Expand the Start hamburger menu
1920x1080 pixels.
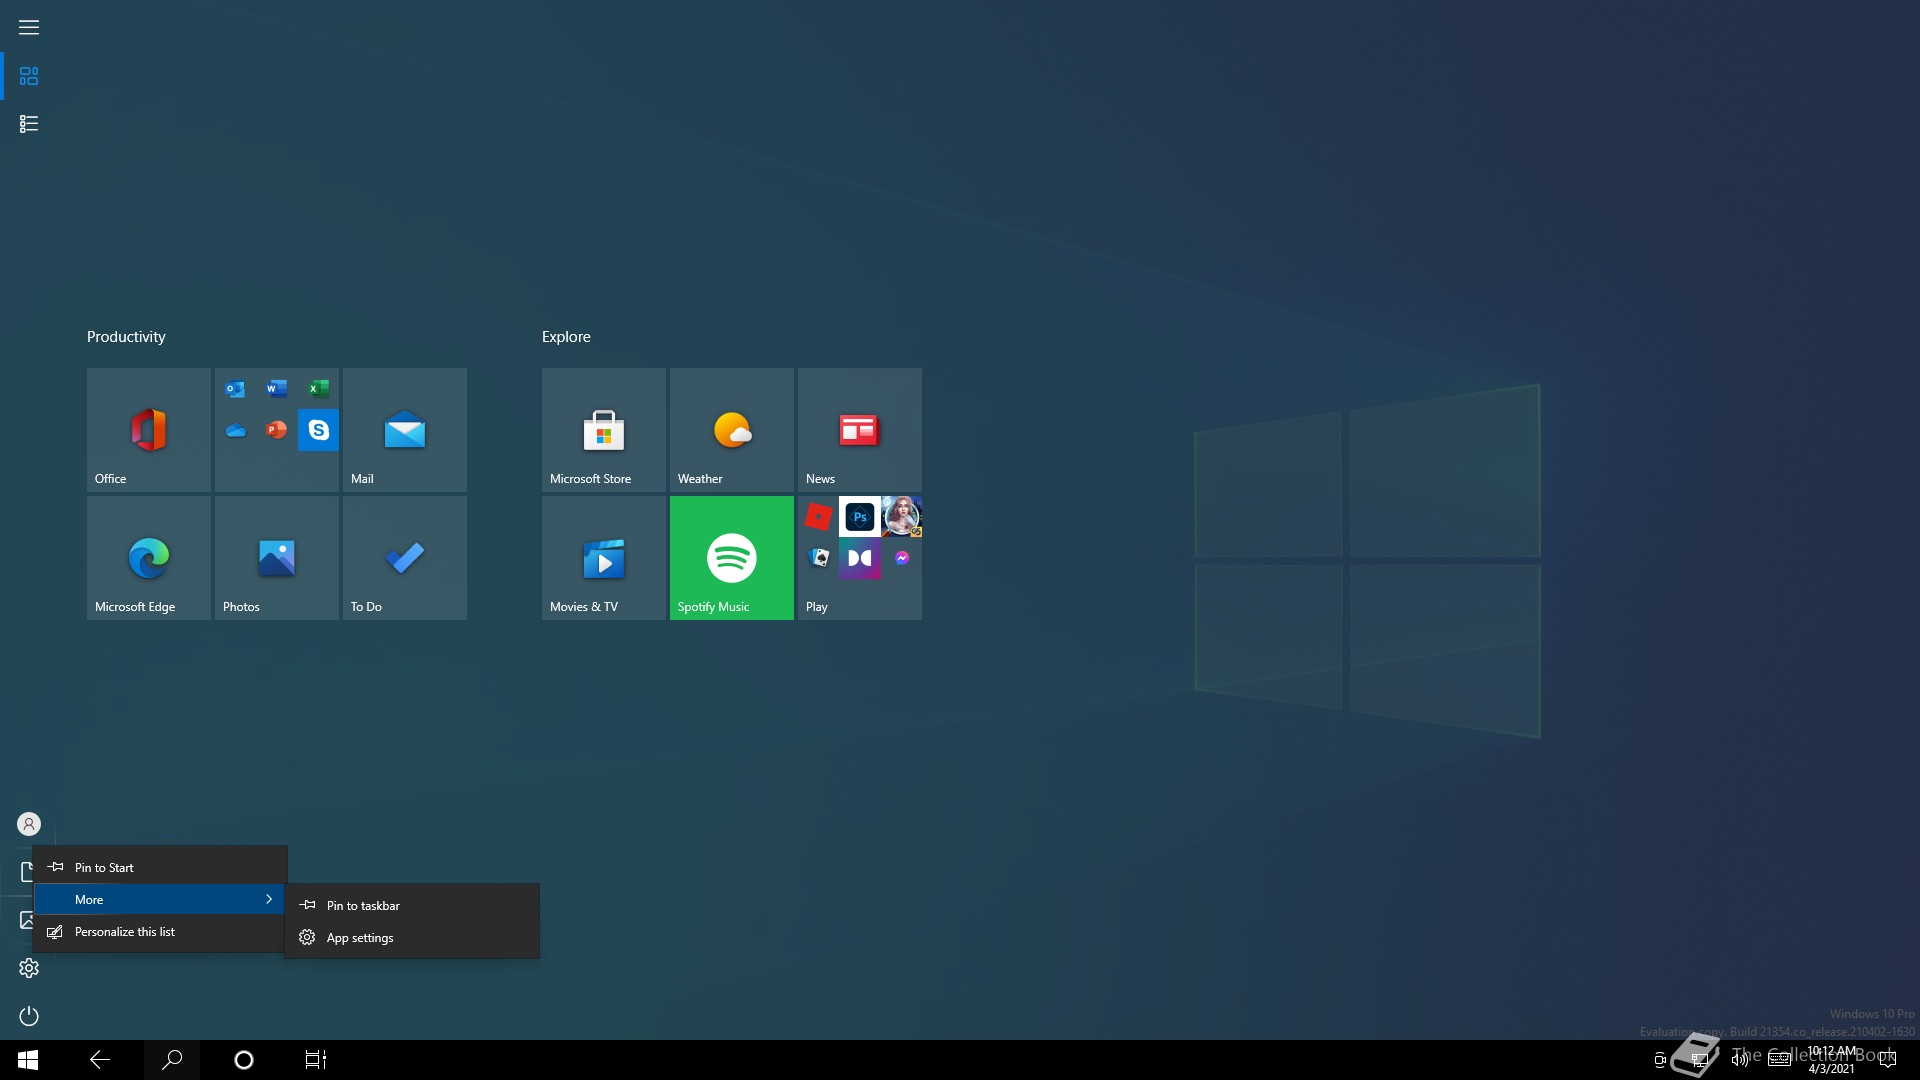(29, 28)
